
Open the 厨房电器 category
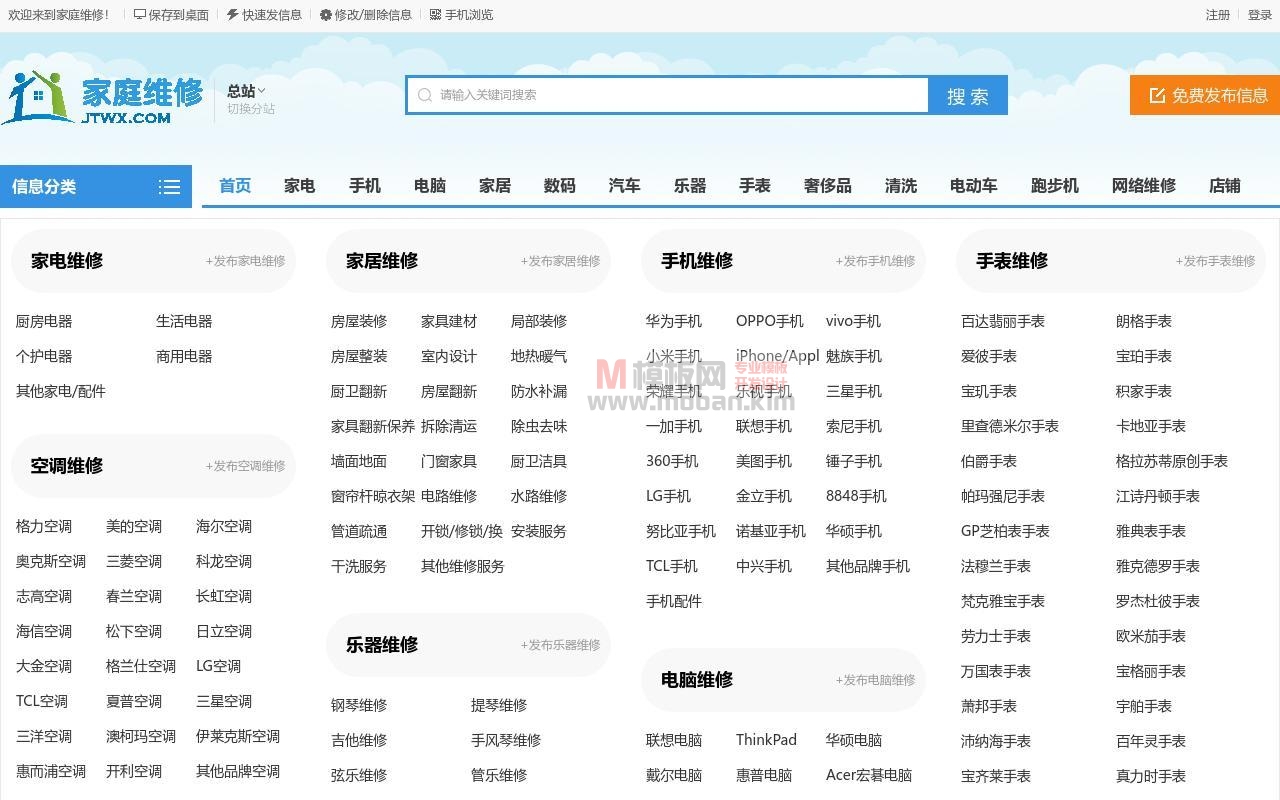point(44,321)
